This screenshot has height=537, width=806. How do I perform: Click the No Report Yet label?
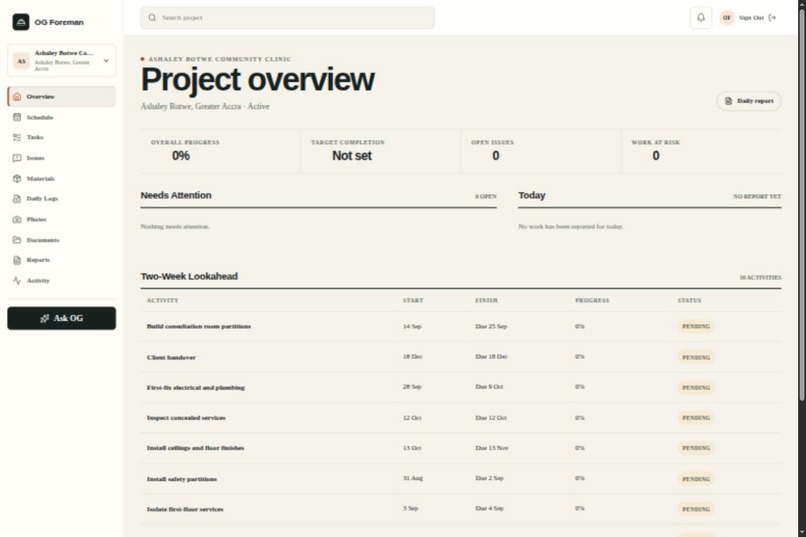757,196
